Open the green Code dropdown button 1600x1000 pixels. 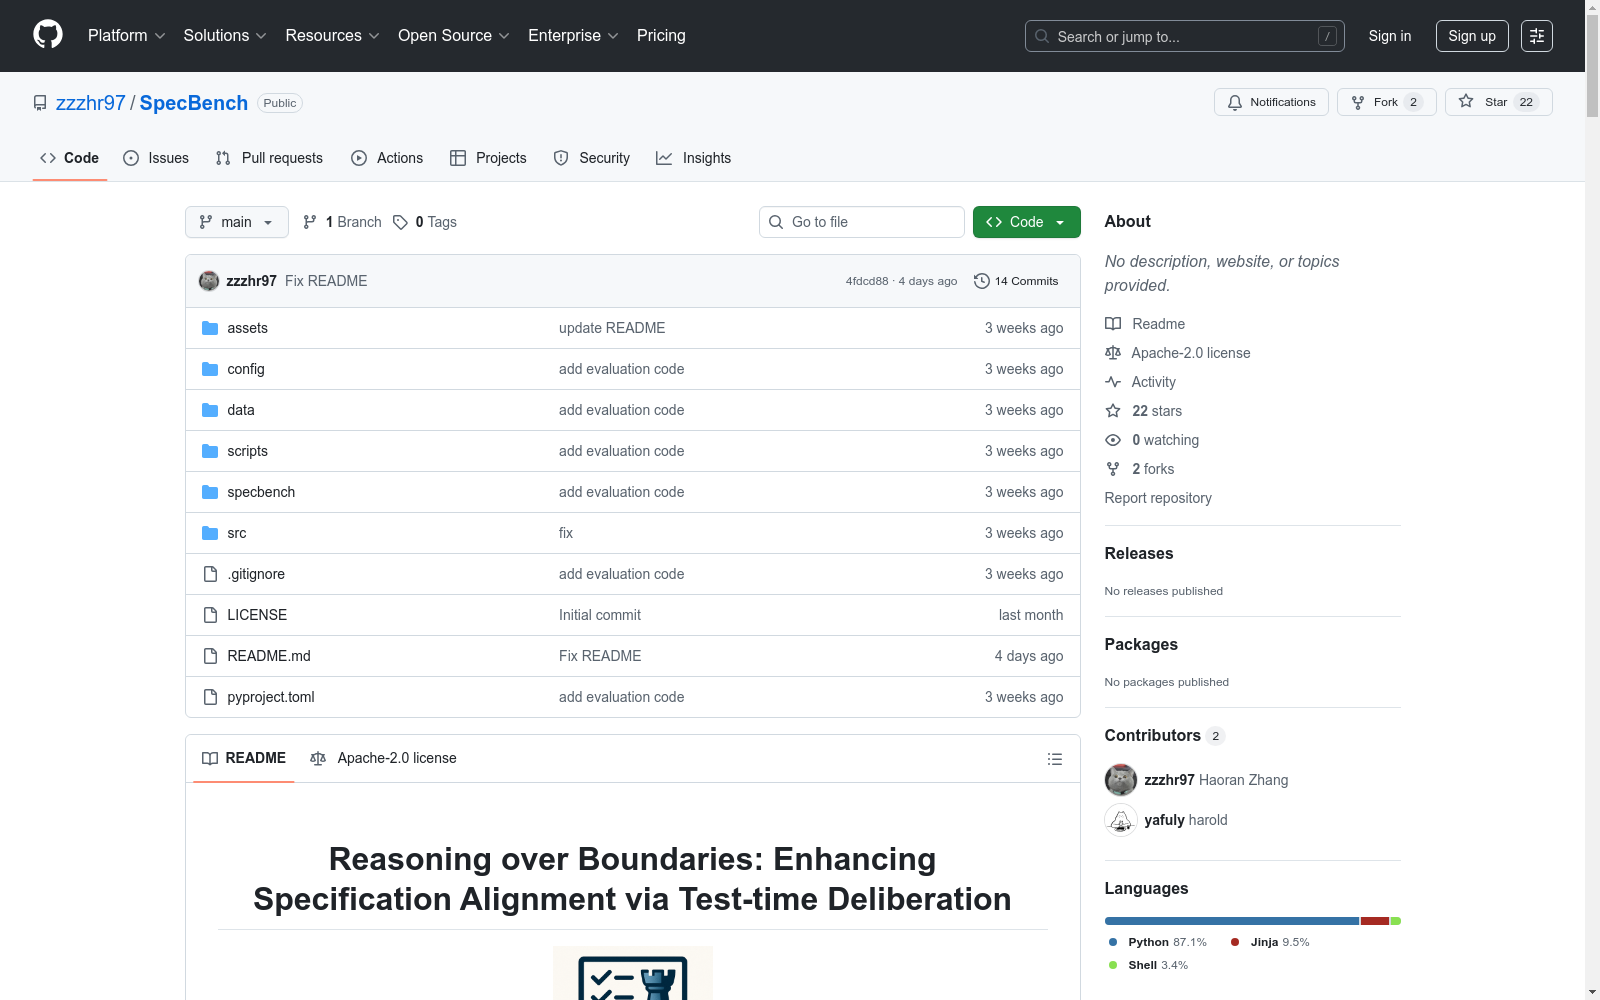coord(1027,222)
